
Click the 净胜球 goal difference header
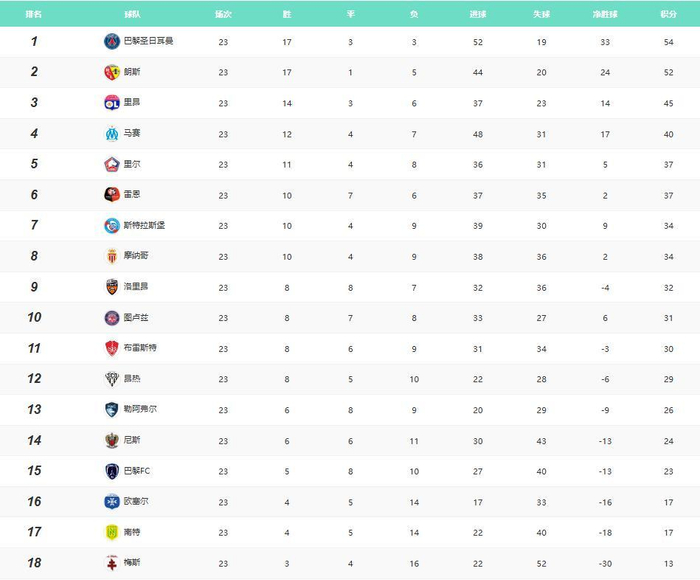click(x=604, y=15)
